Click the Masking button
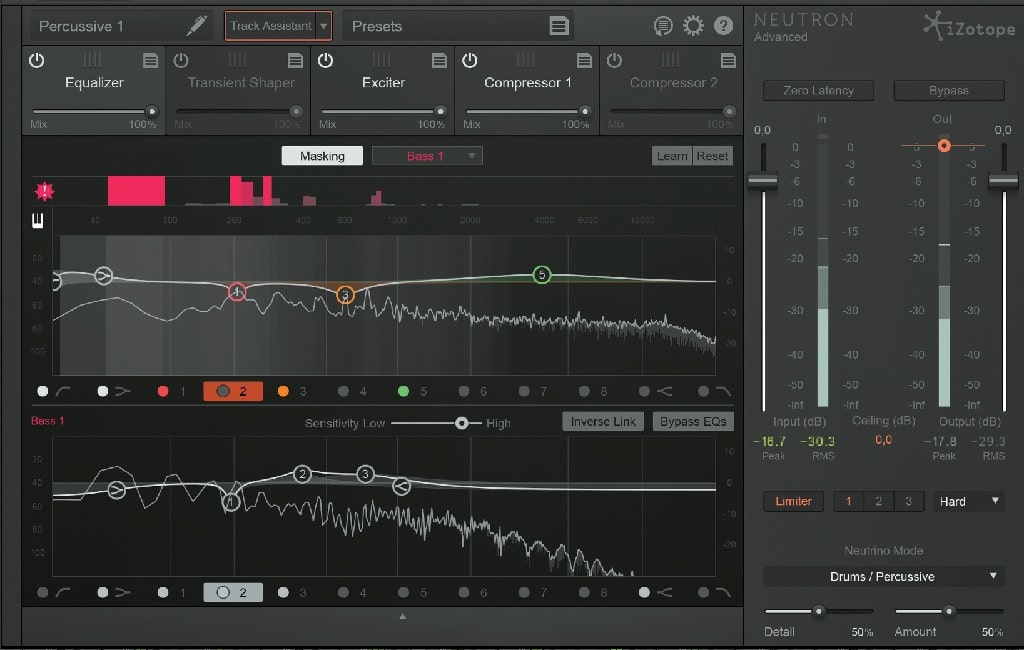The width and height of the screenshot is (1024, 650). [322, 156]
